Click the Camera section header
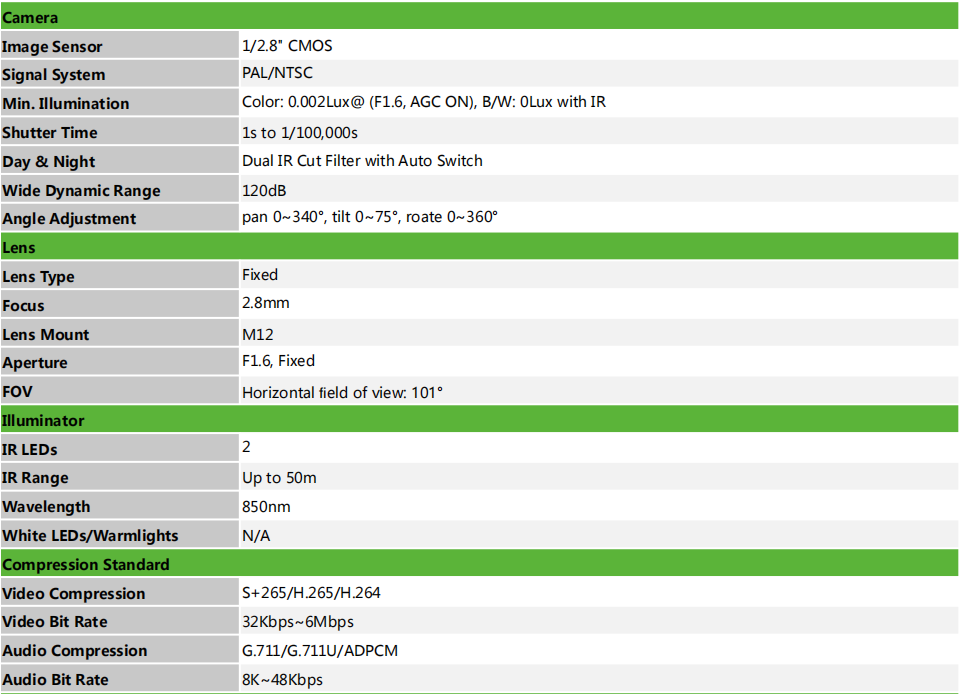This screenshot has width=959, height=694. (x=480, y=17)
